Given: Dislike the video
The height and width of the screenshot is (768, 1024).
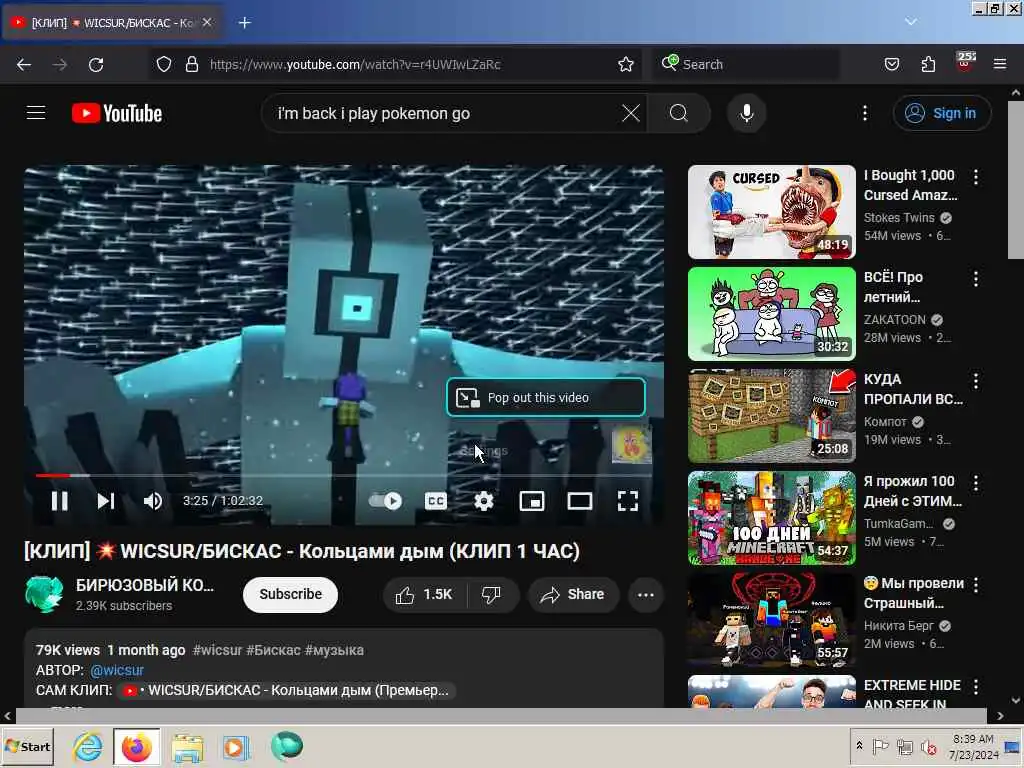Looking at the screenshot, I should [491, 594].
